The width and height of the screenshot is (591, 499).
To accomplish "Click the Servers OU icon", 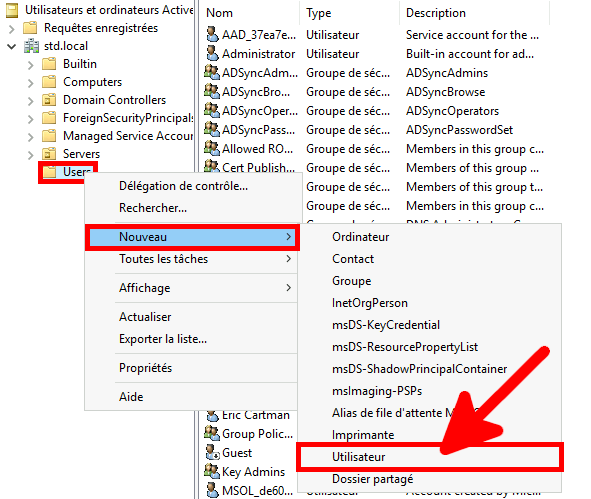I will [49, 154].
